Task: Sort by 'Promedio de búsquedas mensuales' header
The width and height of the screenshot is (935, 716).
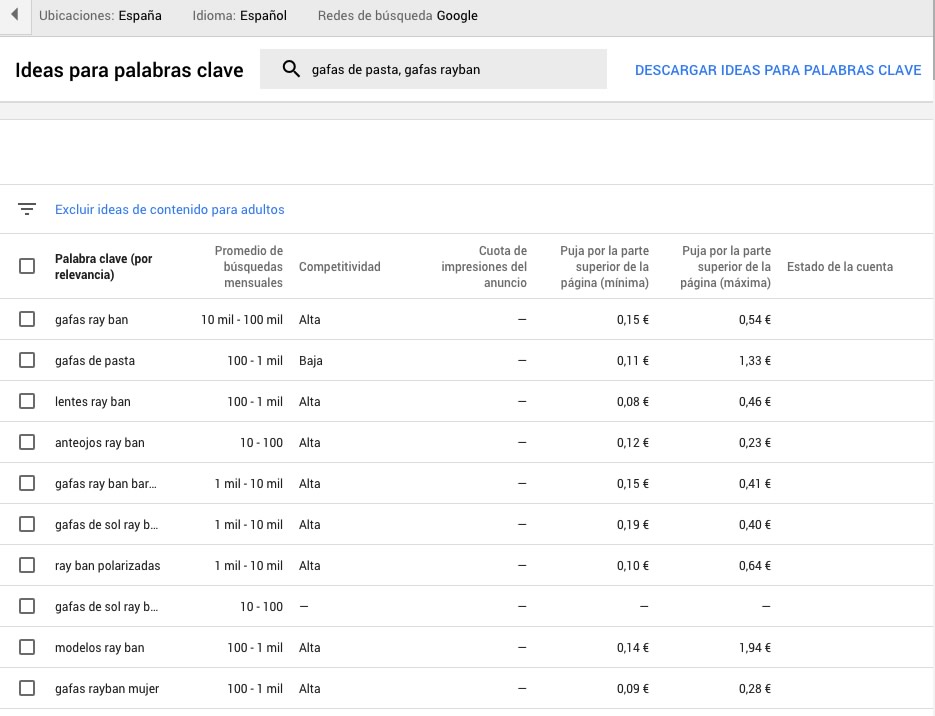Action: pyautogui.click(x=249, y=266)
